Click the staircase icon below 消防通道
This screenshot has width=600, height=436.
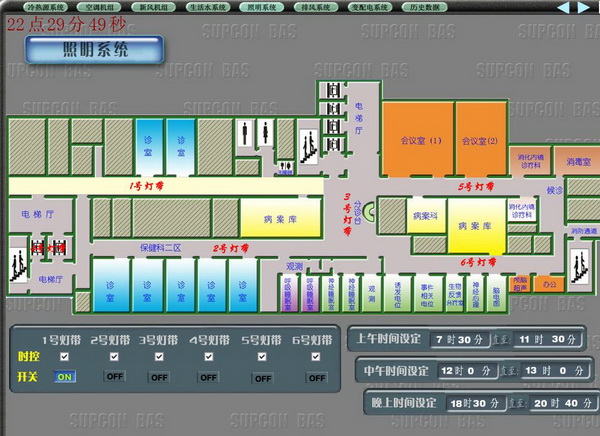tap(580, 266)
